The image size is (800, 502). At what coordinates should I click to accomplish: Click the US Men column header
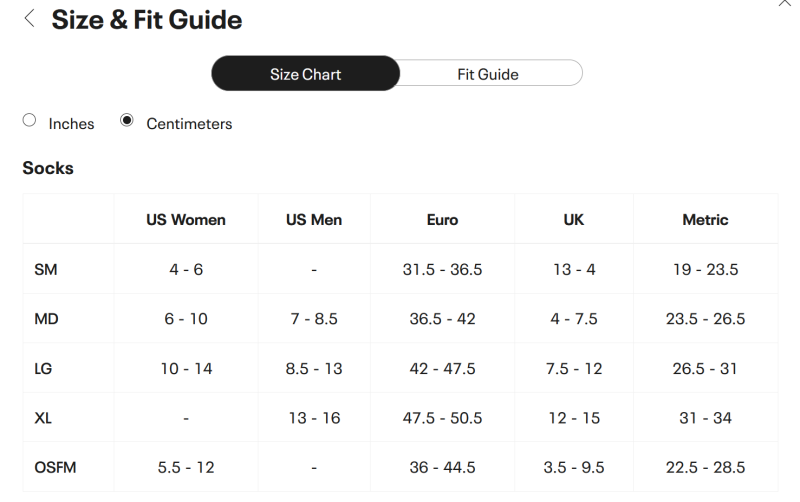pyautogui.click(x=313, y=219)
